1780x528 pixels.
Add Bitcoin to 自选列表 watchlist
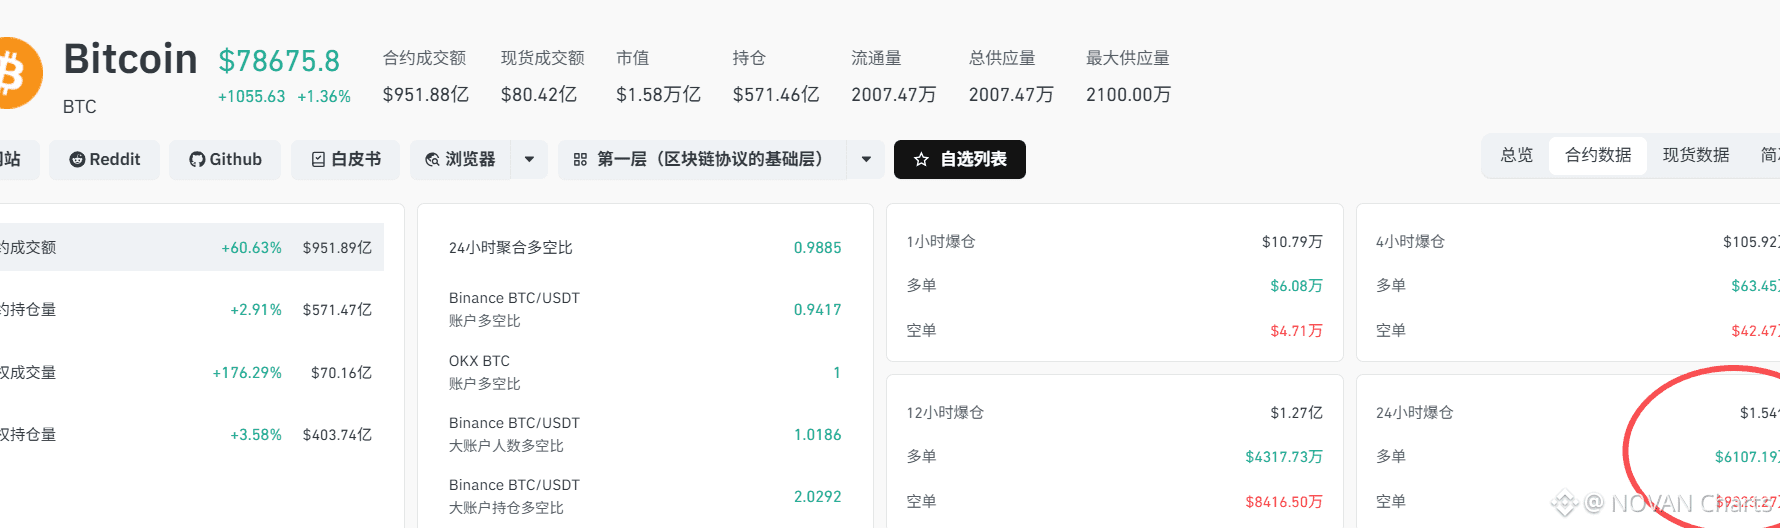[960, 159]
